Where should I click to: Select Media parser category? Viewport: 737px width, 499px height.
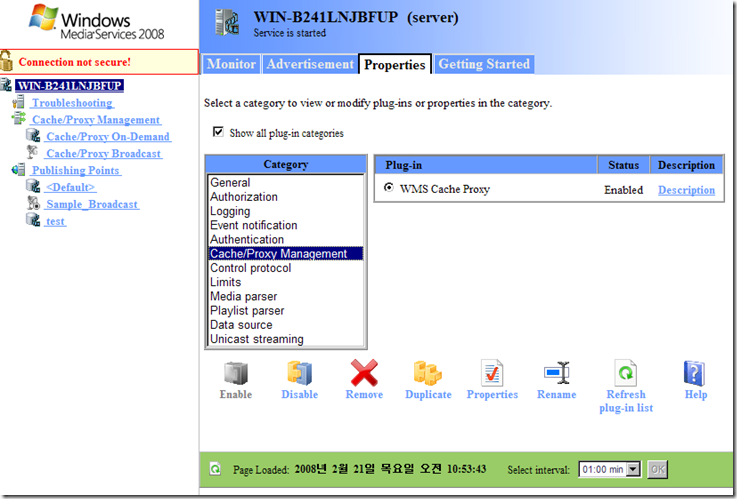[x=286, y=296]
